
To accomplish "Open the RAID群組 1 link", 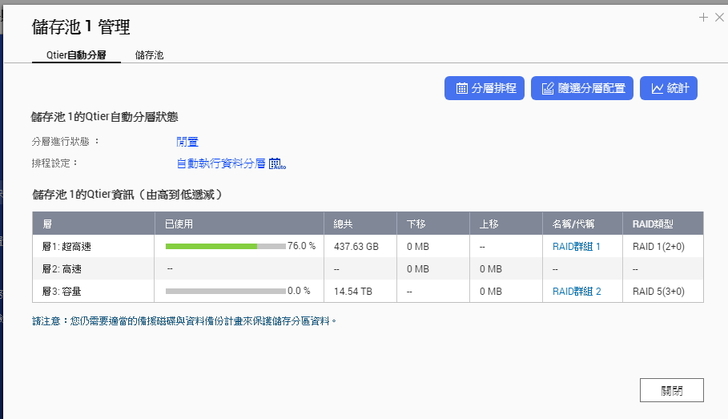I will (576, 246).
